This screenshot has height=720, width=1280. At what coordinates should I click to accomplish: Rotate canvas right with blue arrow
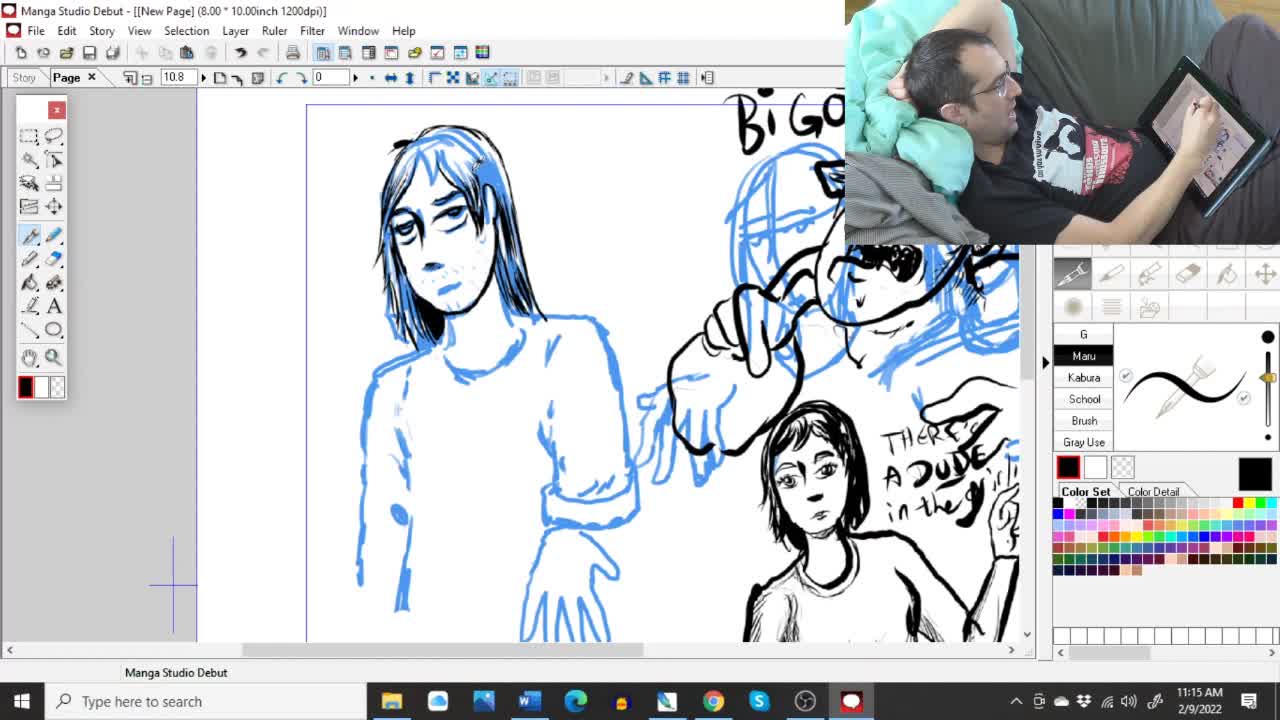[x=301, y=78]
